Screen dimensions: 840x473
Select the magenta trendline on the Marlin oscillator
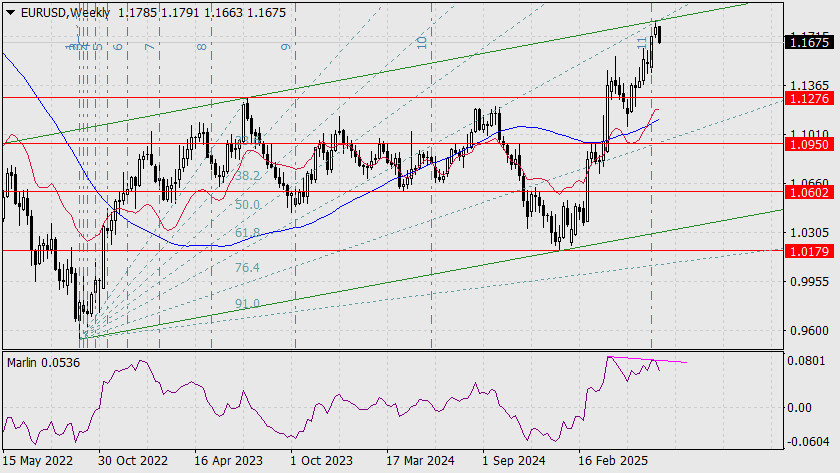647,359
